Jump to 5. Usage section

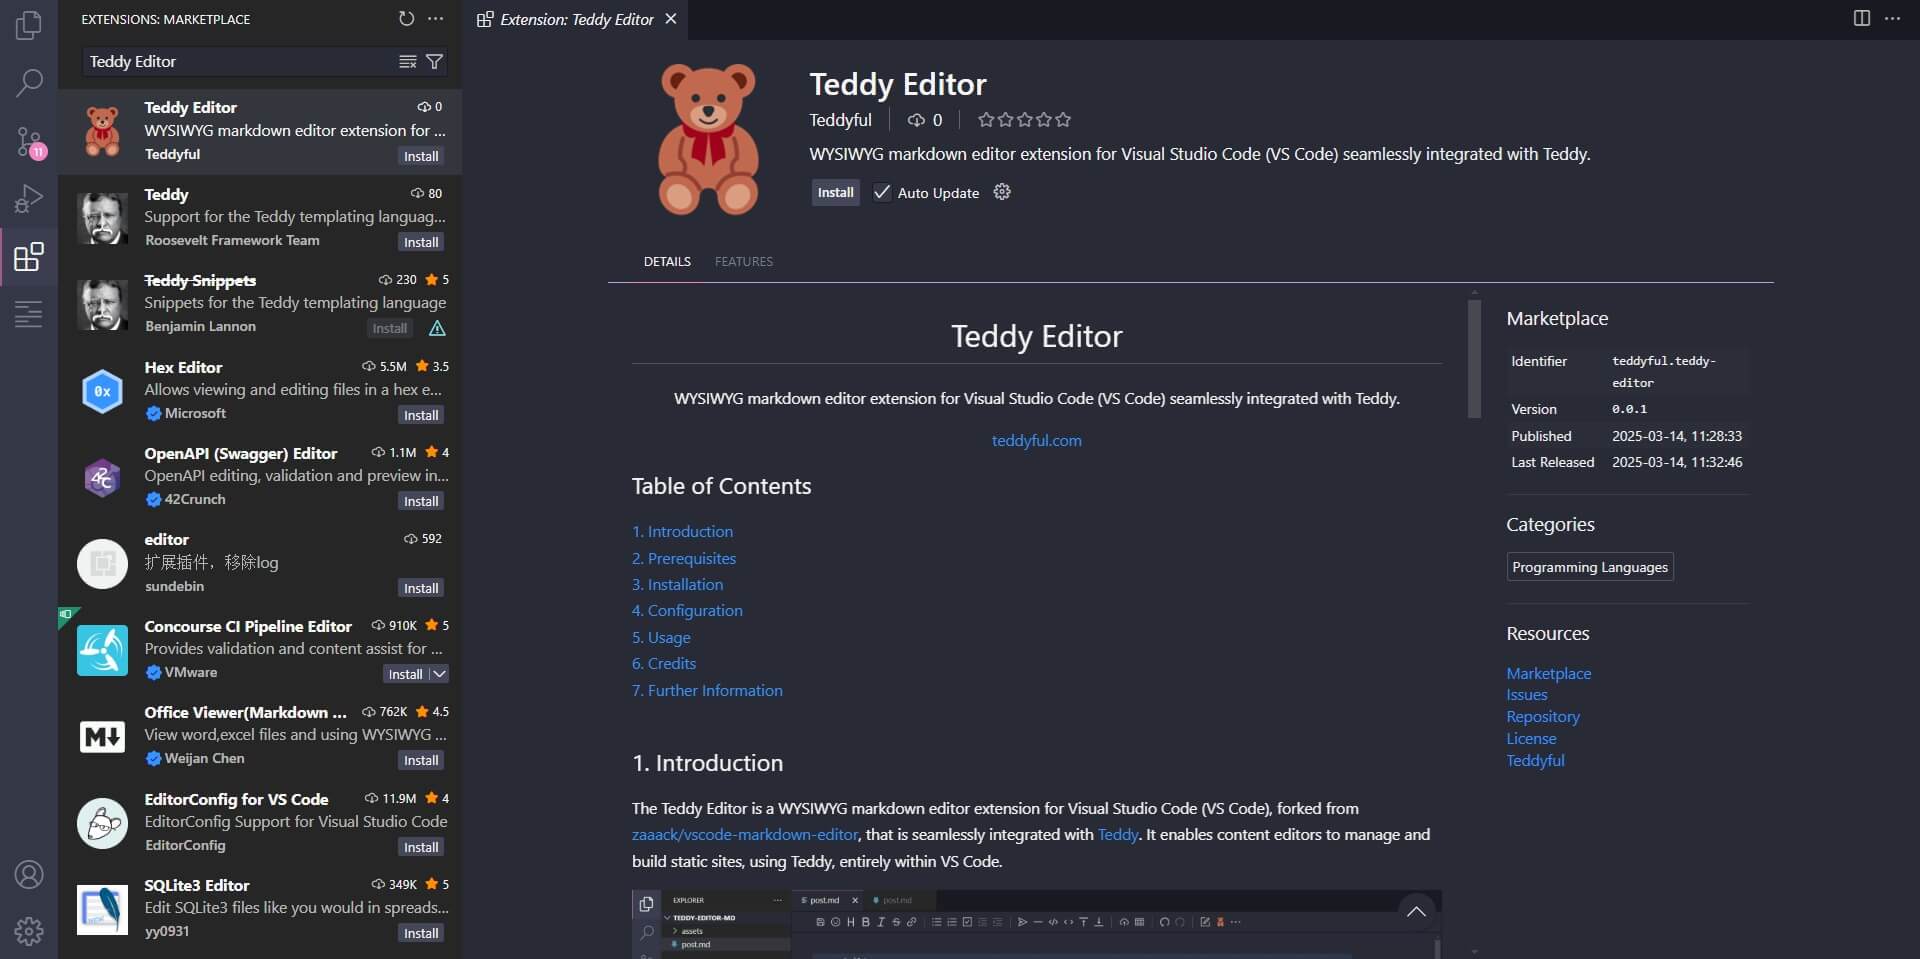[661, 637]
